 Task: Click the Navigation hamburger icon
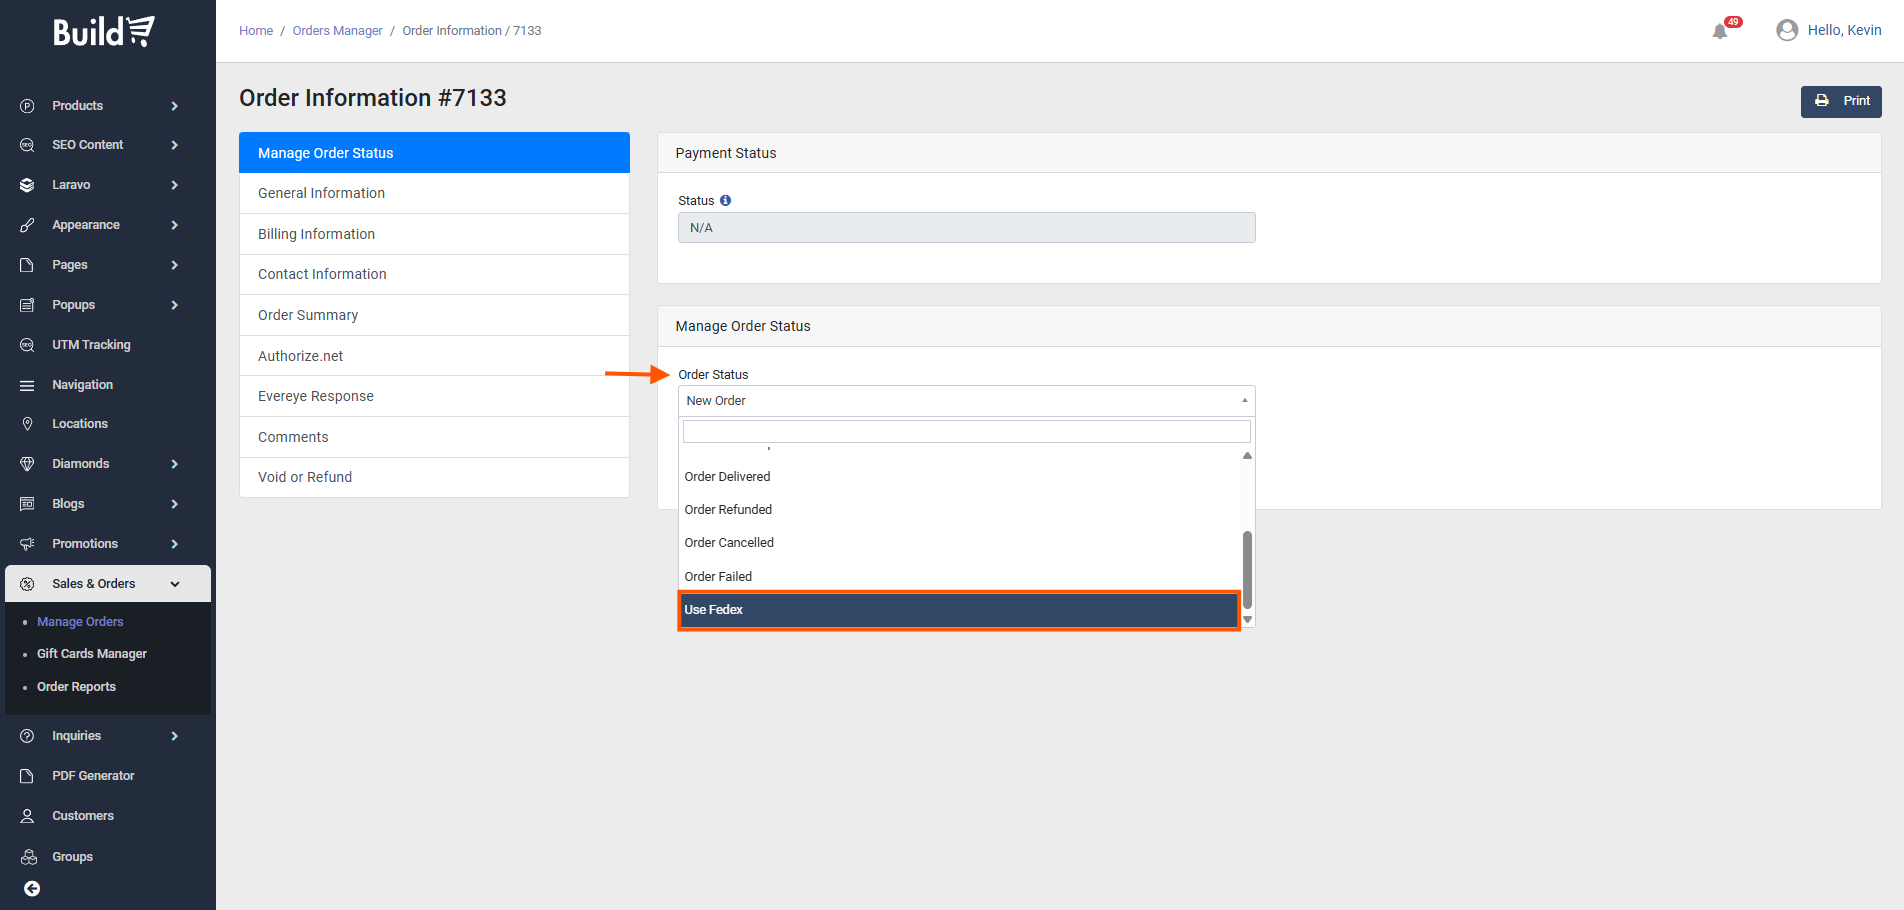tap(27, 385)
